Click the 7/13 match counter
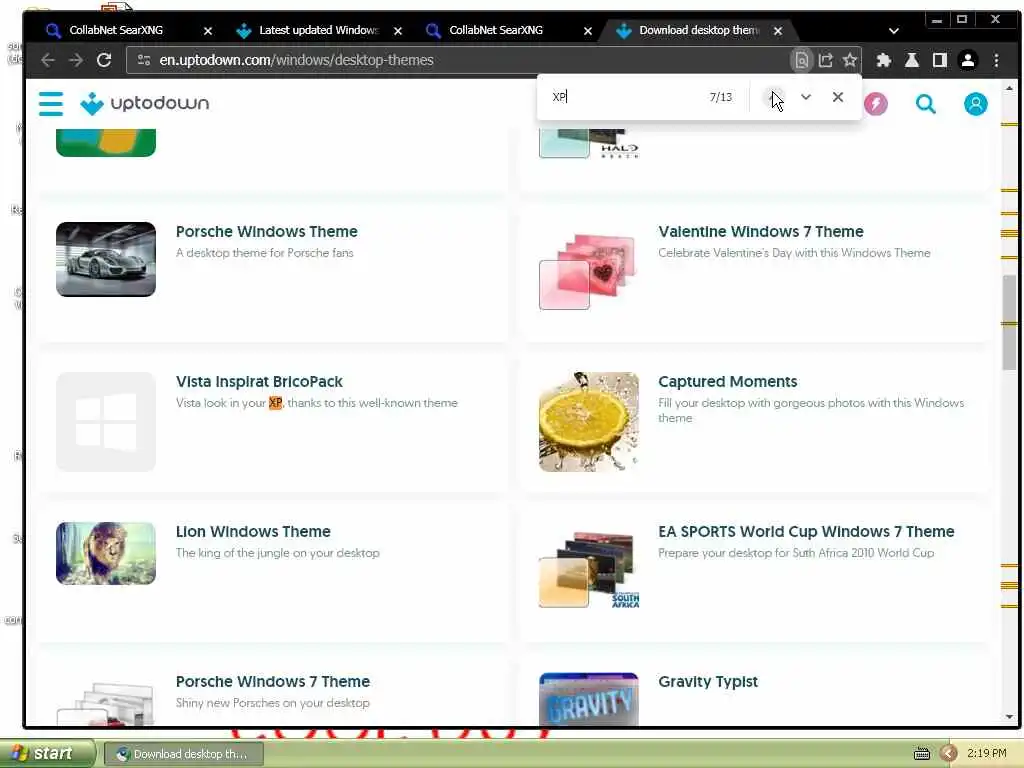The image size is (1024, 768). click(721, 97)
